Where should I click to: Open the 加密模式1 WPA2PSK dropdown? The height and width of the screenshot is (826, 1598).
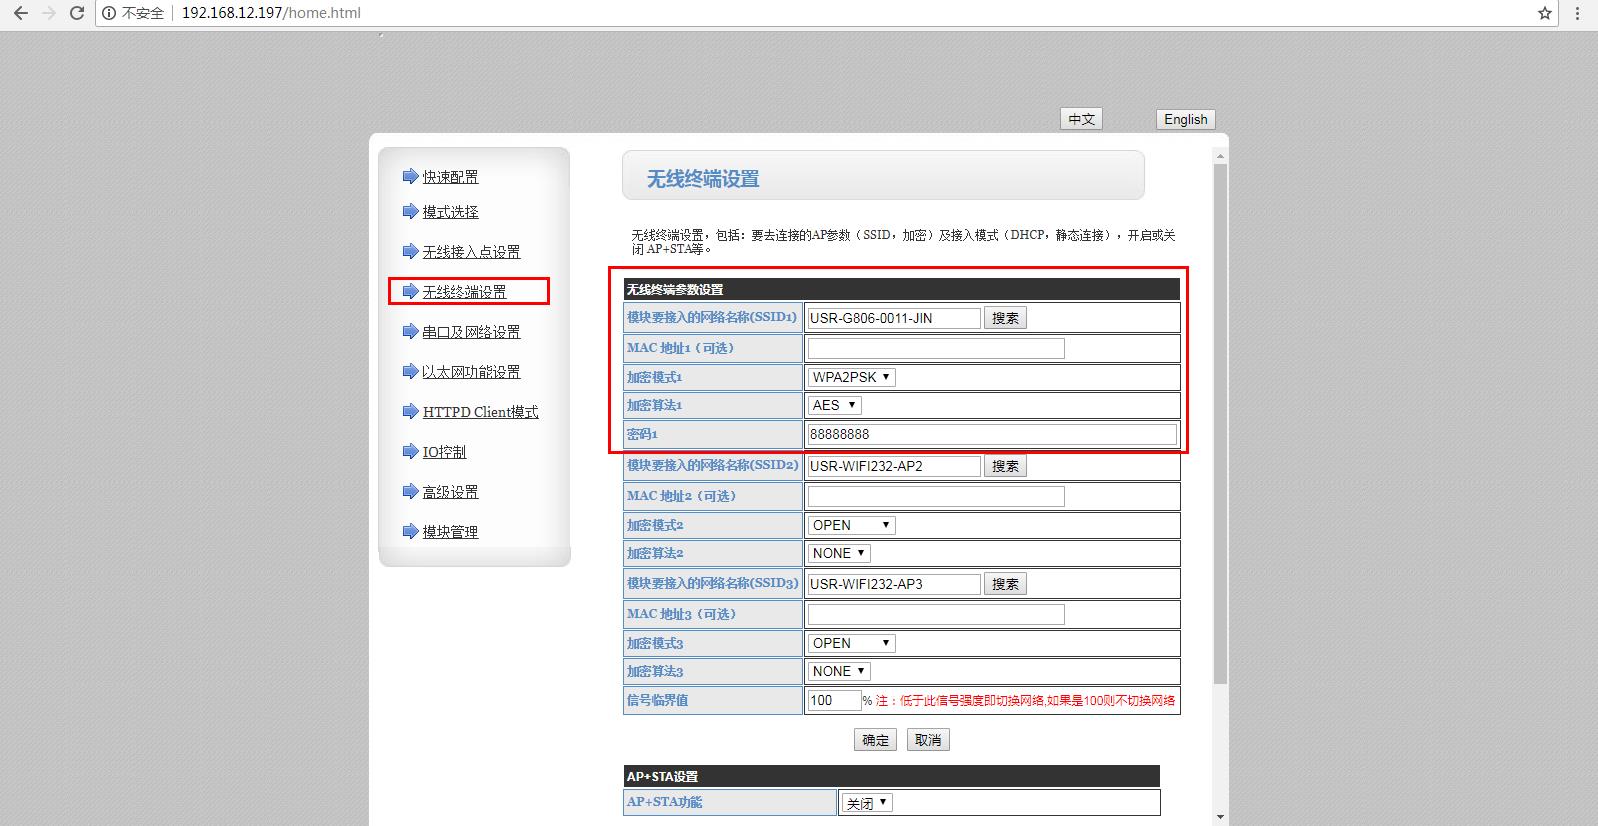tap(851, 377)
